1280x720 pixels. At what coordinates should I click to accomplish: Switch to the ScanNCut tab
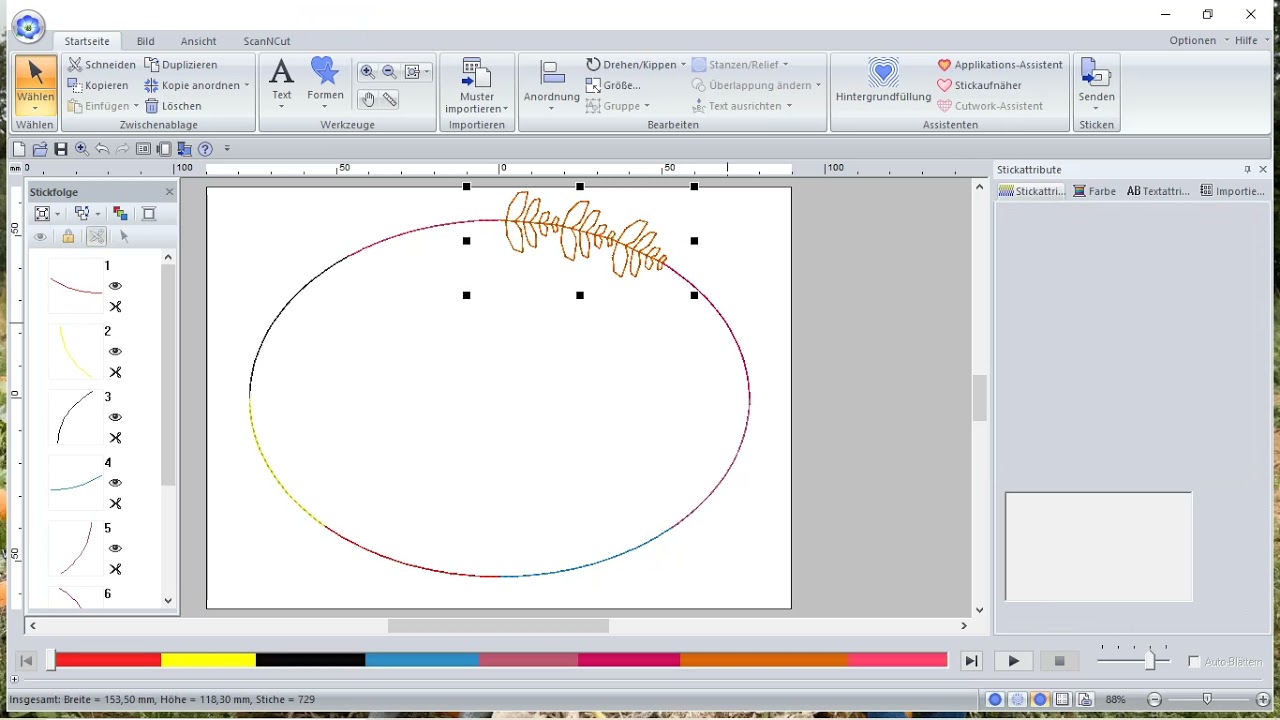pyautogui.click(x=267, y=41)
